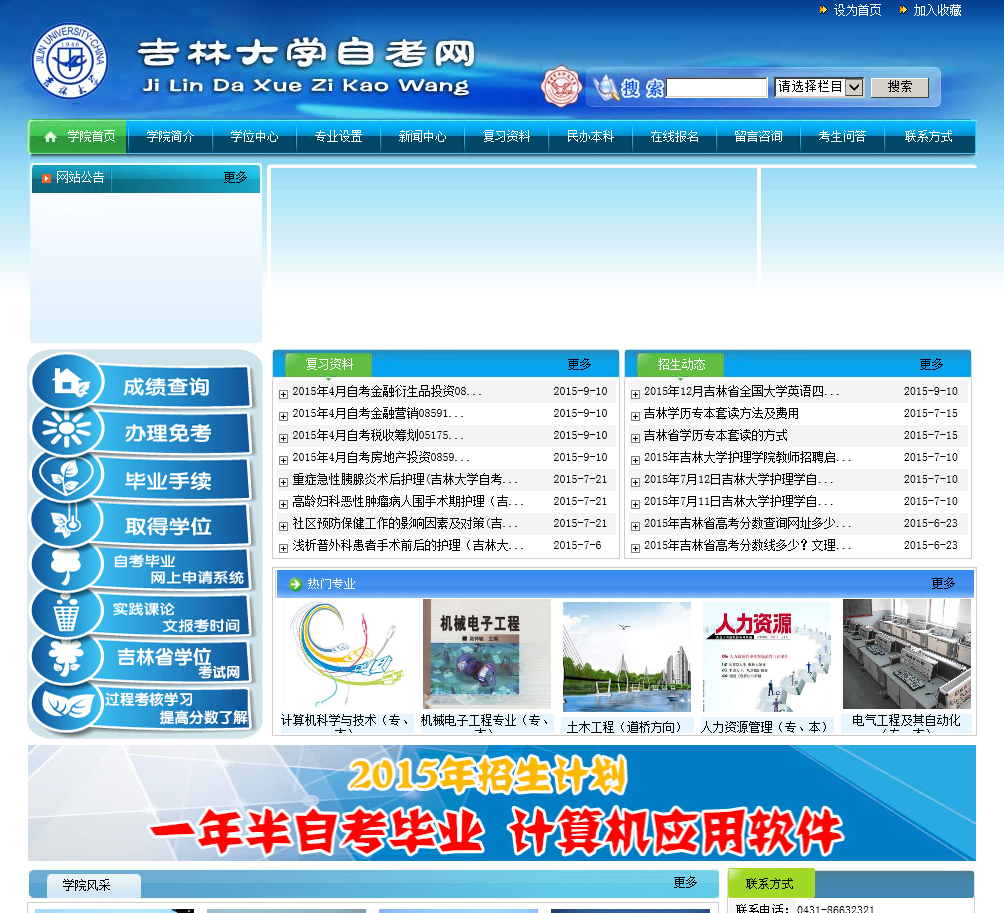Image resolution: width=1004 pixels, height=913 pixels.
Task: Click 更多 in the 招生动态 panel
Action: click(x=931, y=364)
